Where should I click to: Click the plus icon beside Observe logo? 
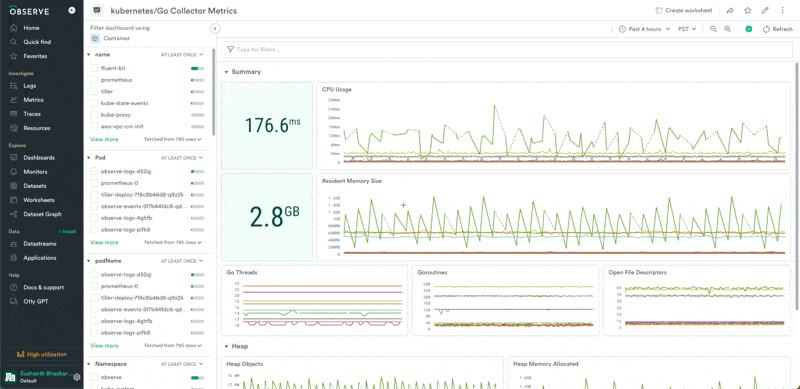coord(71,10)
